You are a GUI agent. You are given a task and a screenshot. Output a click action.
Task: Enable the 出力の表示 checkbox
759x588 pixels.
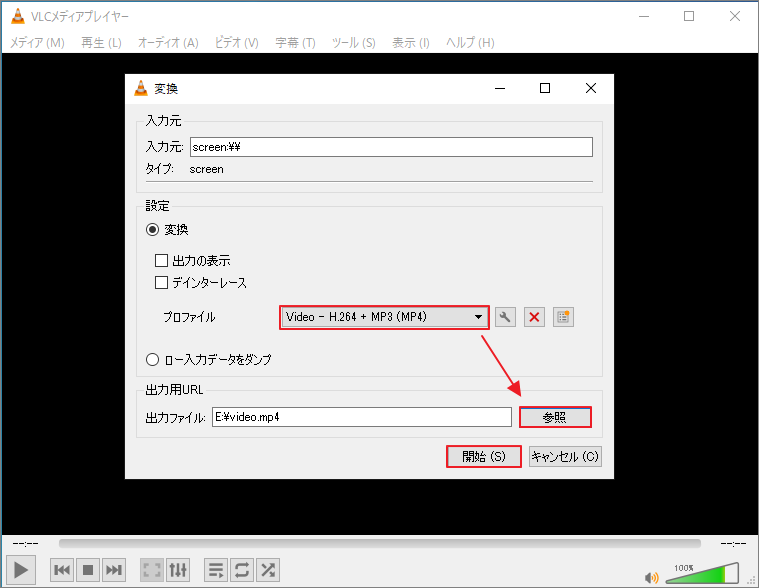coord(161,261)
